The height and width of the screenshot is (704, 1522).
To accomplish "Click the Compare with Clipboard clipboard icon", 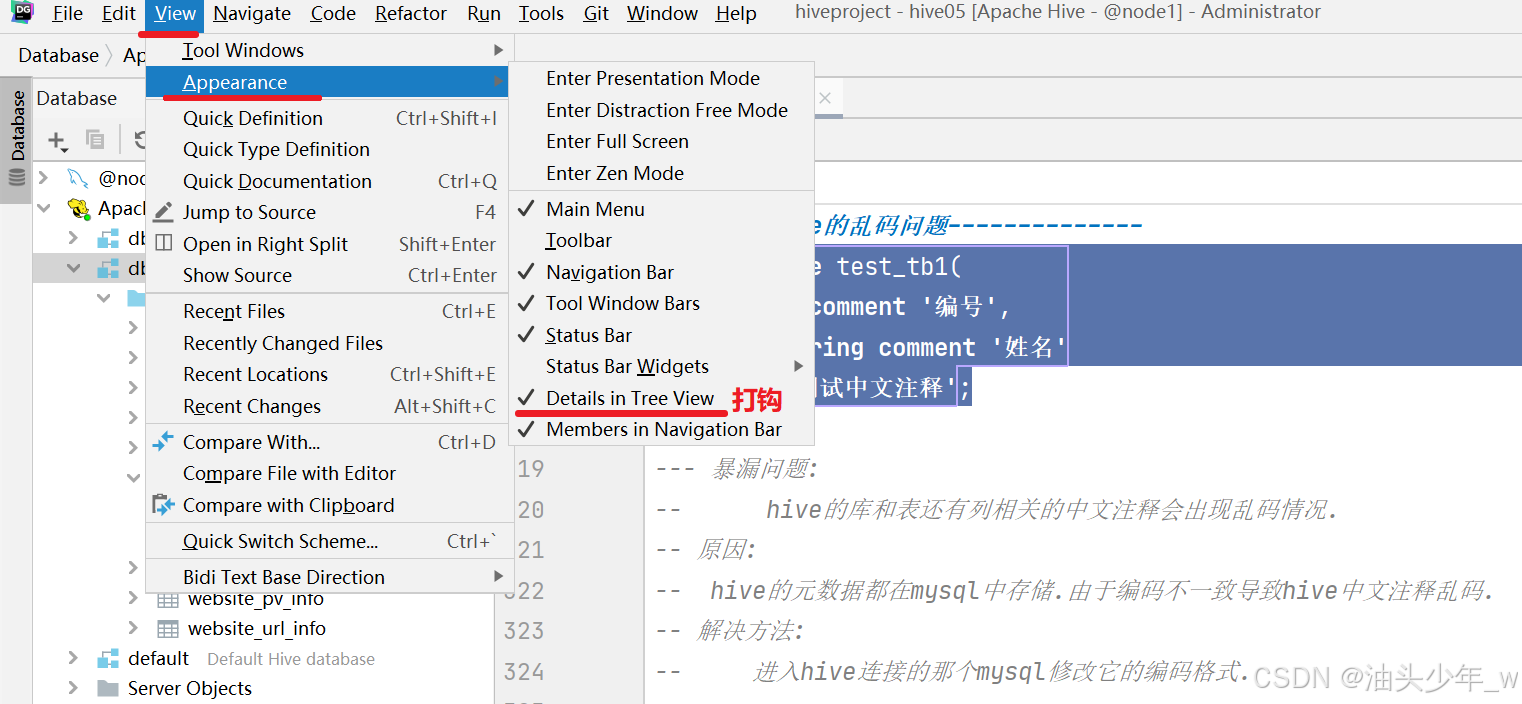I will click(x=163, y=505).
